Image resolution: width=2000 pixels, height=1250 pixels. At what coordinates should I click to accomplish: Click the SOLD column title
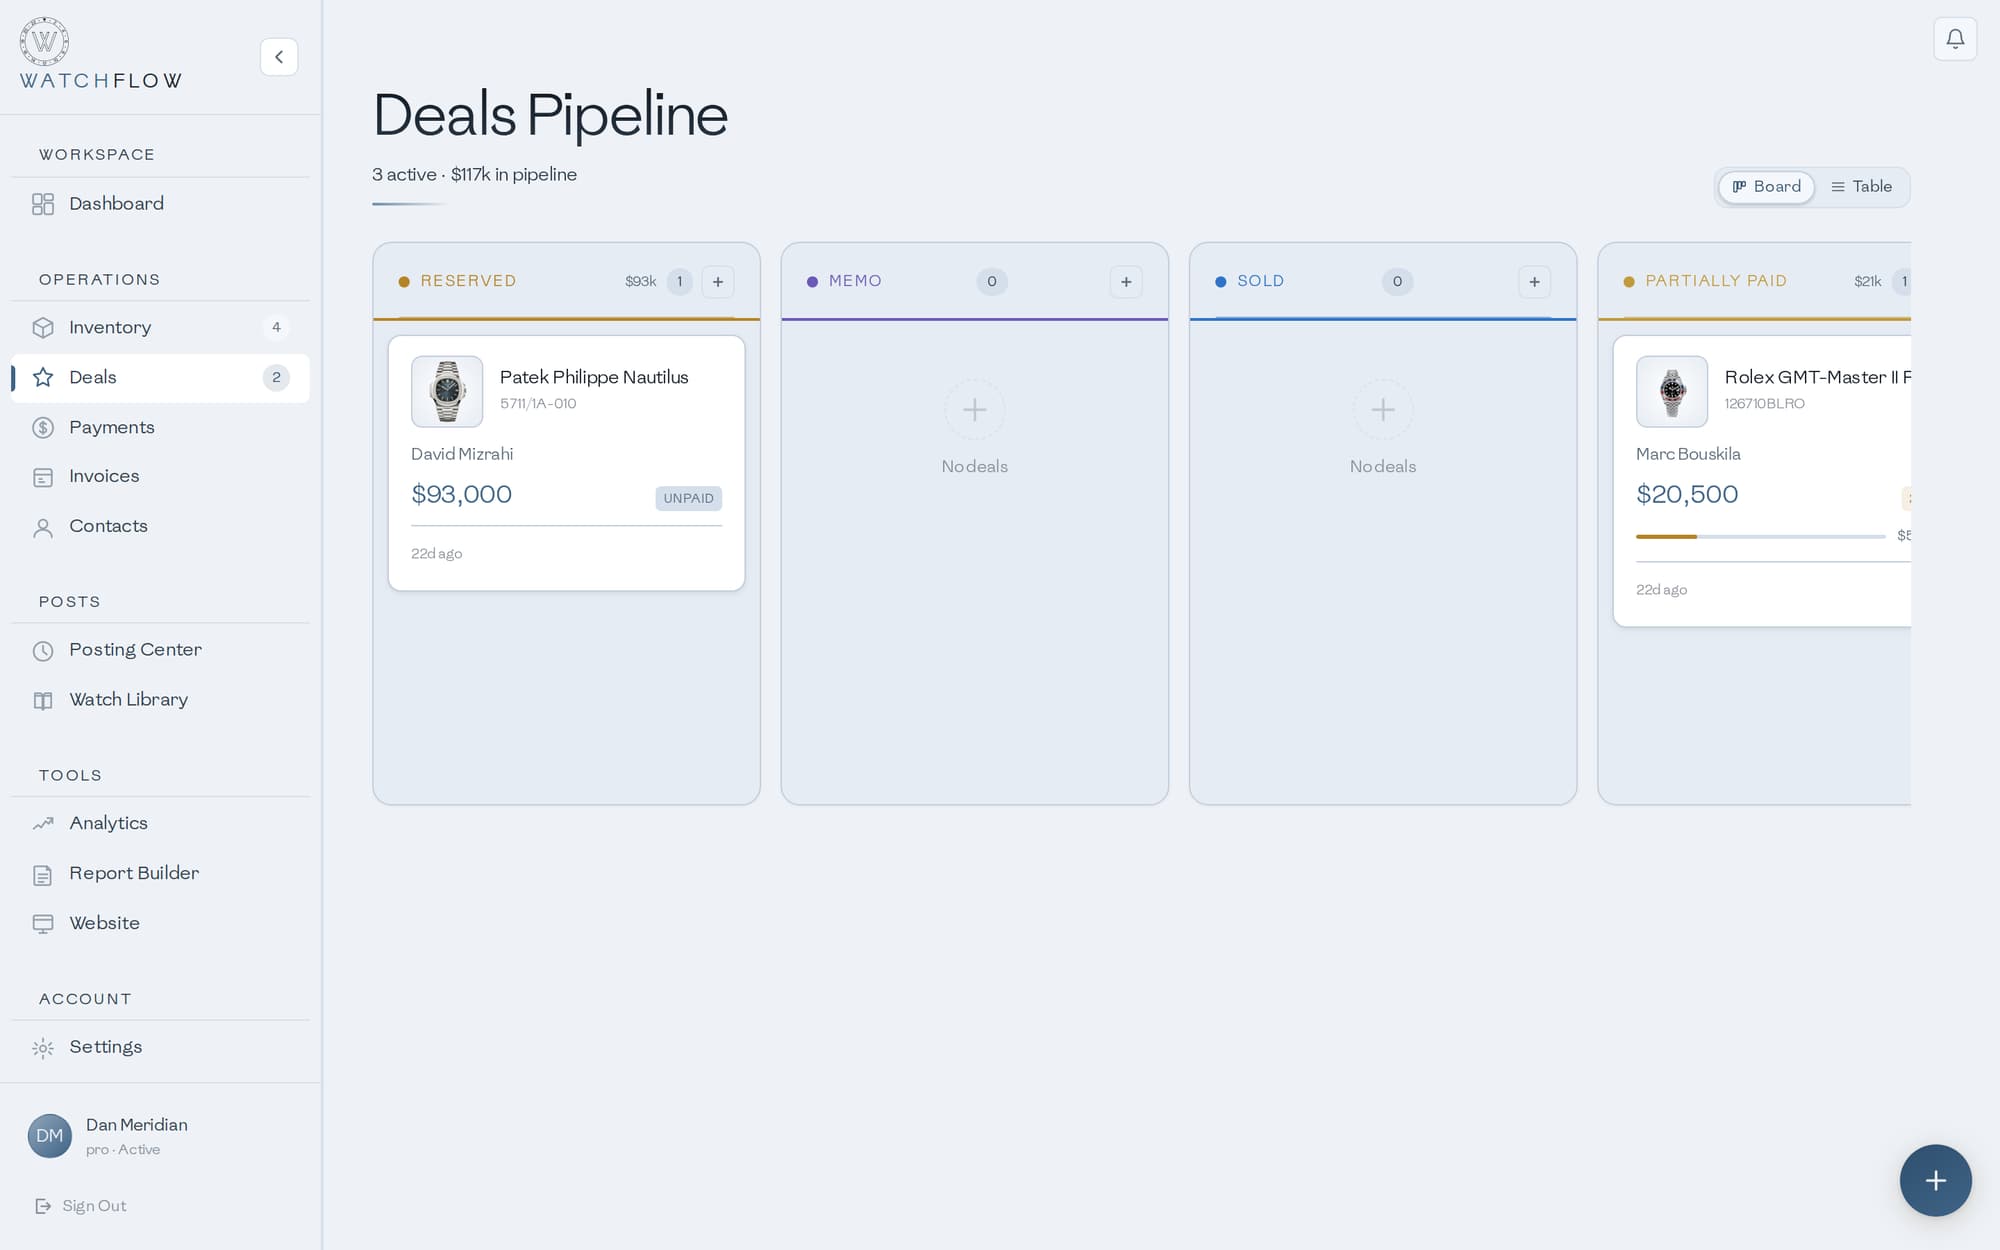[1260, 281]
